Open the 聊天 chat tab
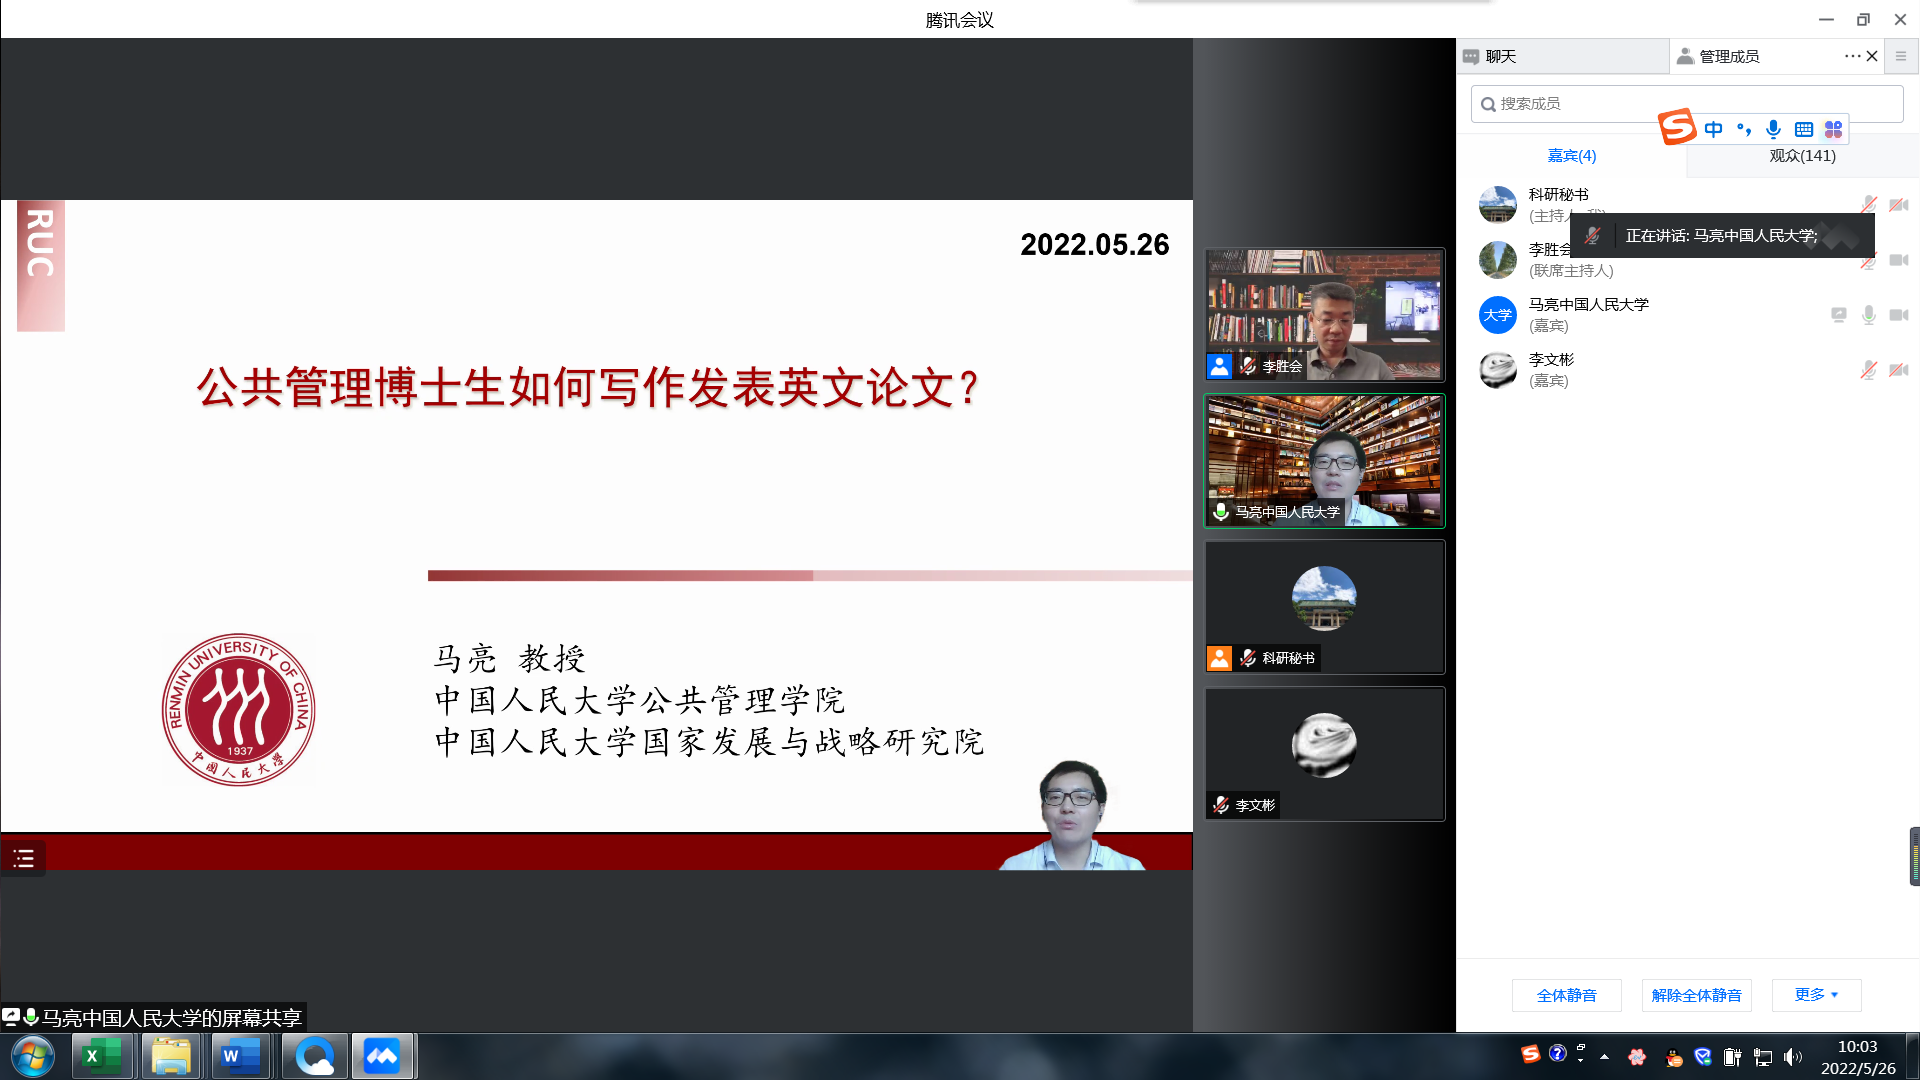1920x1080 pixels. click(1562, 56)
